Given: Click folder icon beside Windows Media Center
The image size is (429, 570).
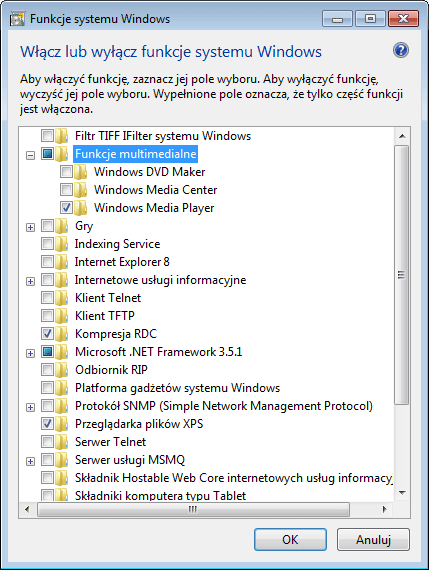Looking at the screenshot, I should (81, 190).
